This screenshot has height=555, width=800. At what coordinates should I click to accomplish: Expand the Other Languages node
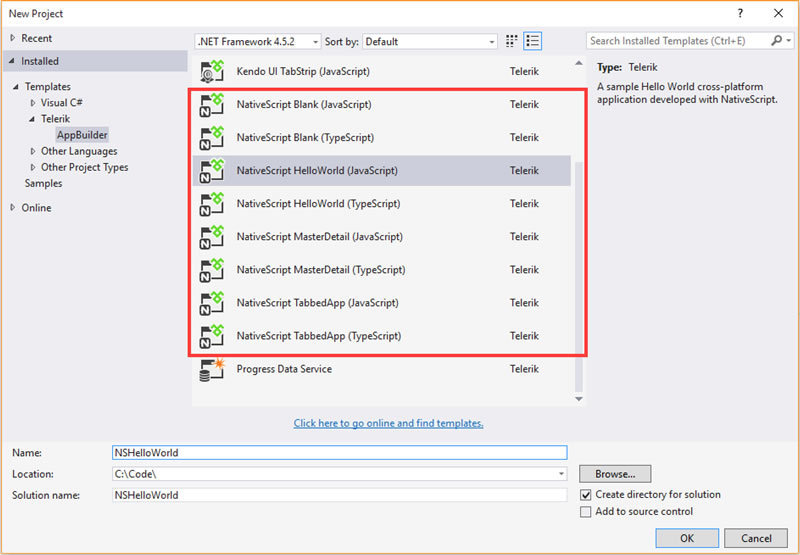[33, 151]
